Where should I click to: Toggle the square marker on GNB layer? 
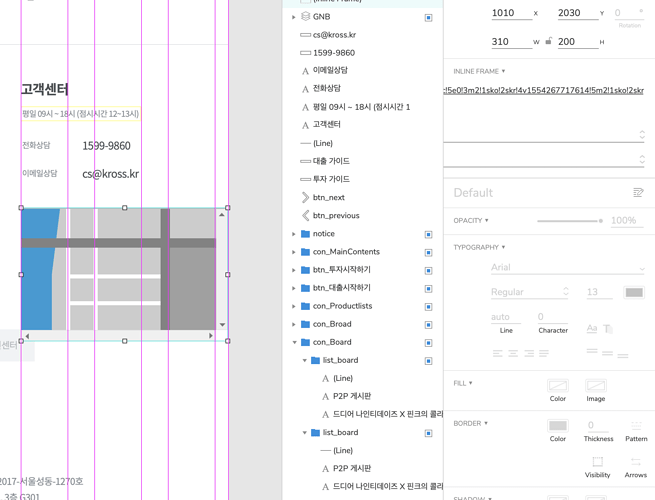point(428,17)
